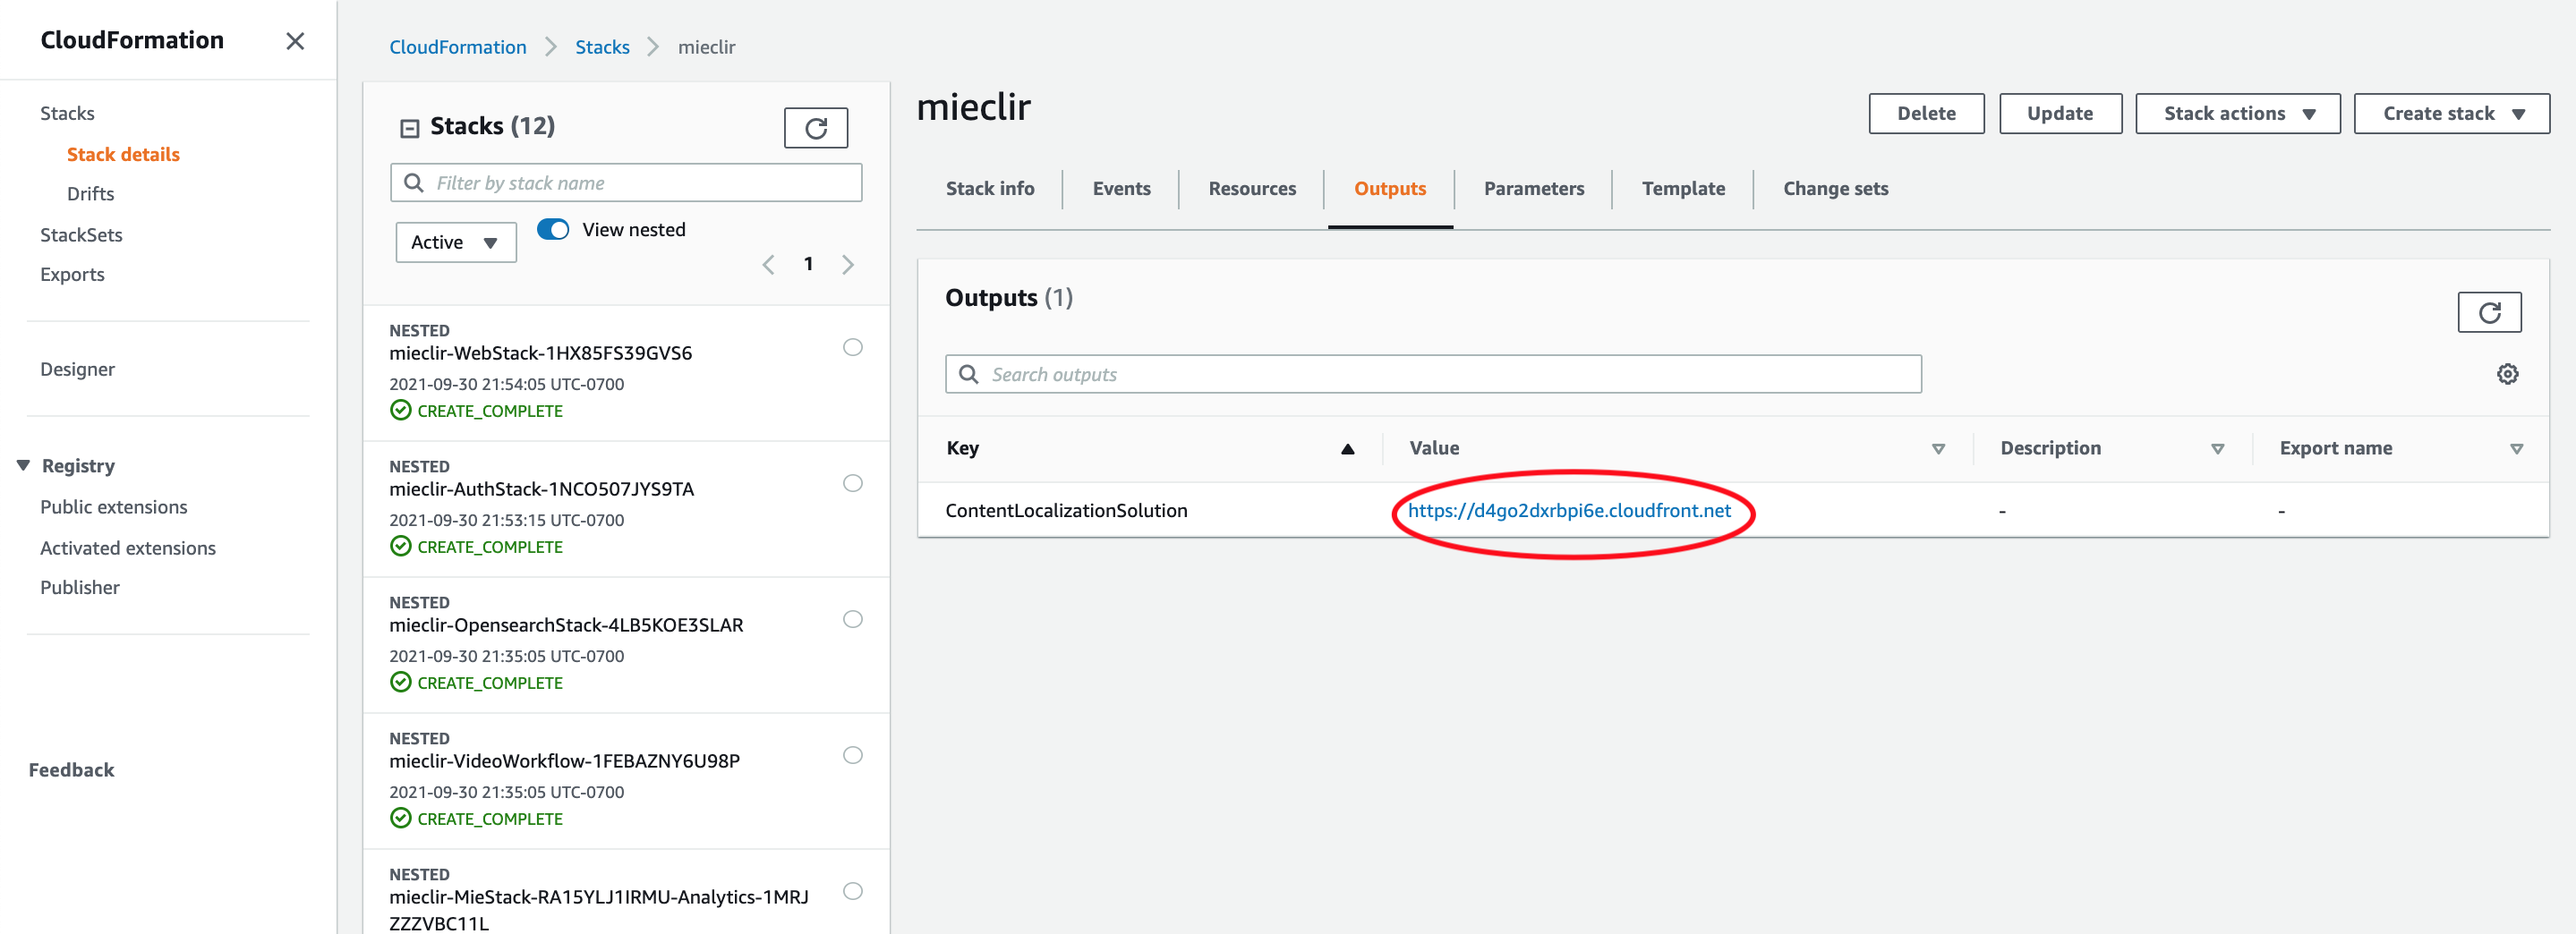Select mieclir-AuthStack radio button
The image size is (2576, 934).
point(852,483)
